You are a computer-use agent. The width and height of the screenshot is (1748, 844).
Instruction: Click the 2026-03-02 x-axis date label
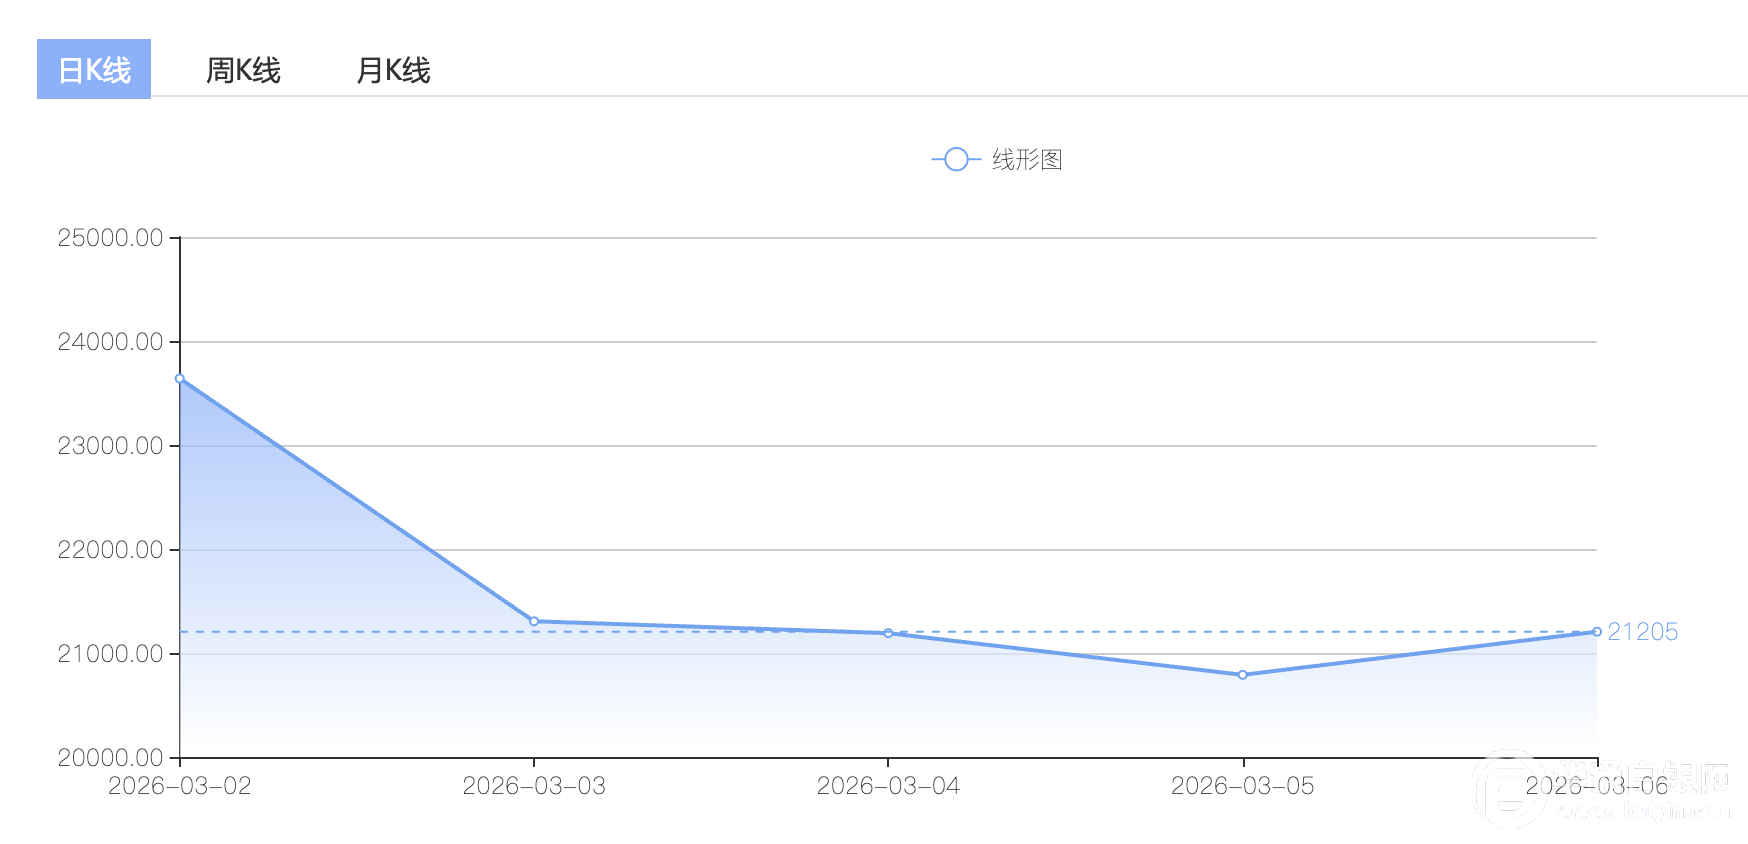(180, 786)
